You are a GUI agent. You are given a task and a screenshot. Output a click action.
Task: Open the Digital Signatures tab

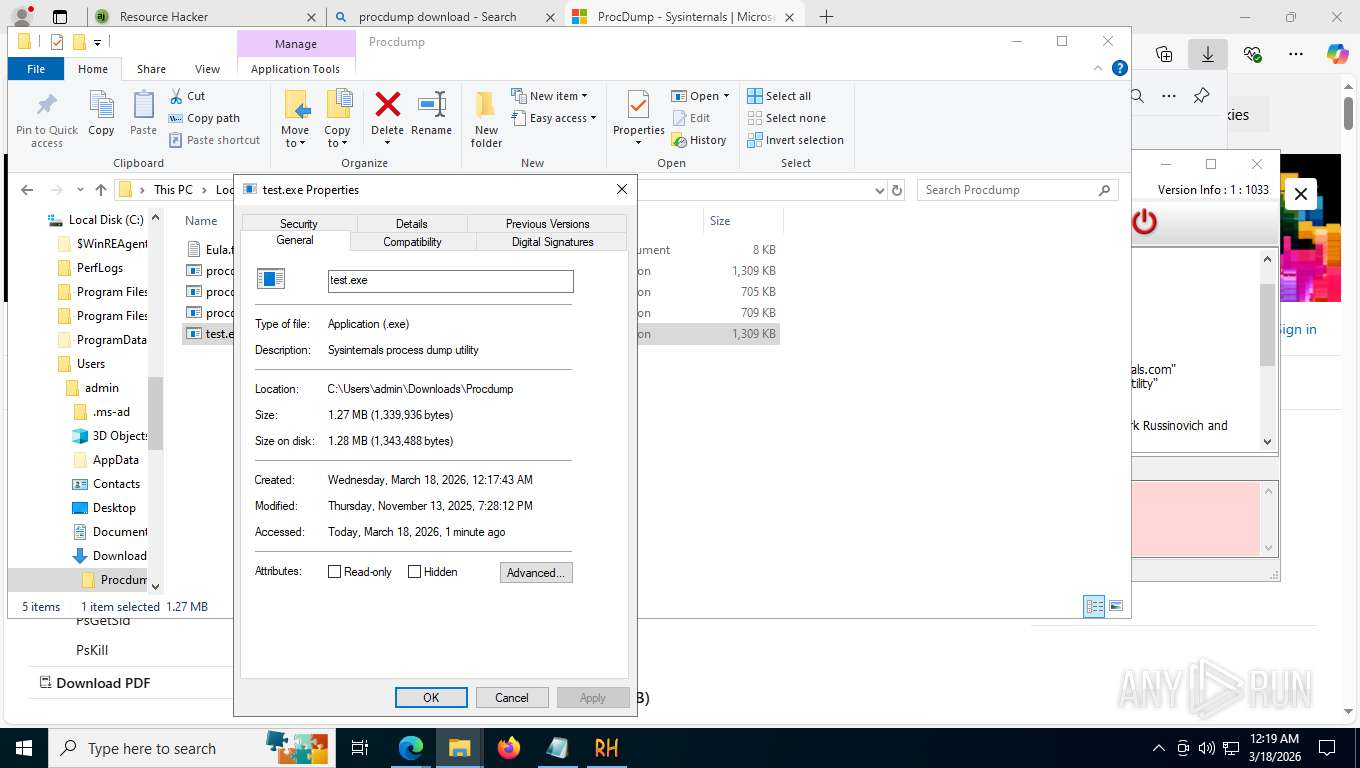click(552, 242)
